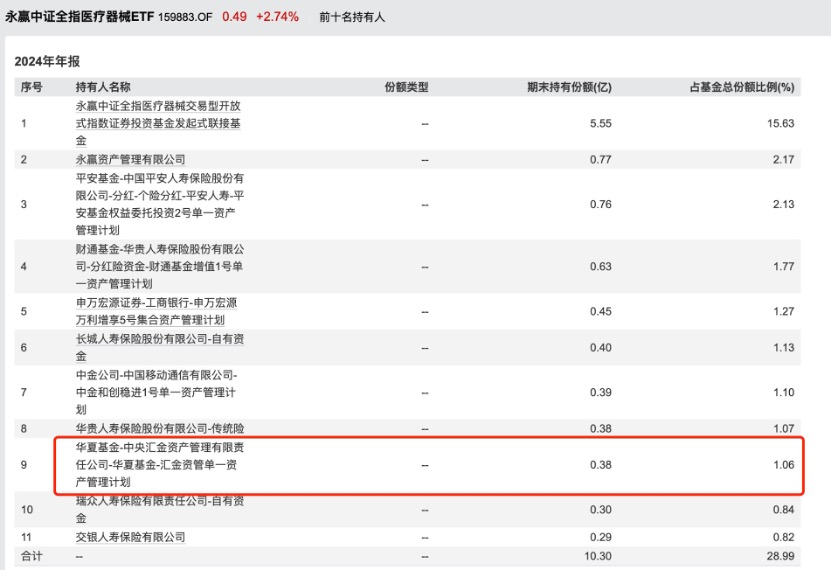Click the 占基金总份额比例(%) column header
This screenshot has width=832, height=570.
tap(742, 87)
